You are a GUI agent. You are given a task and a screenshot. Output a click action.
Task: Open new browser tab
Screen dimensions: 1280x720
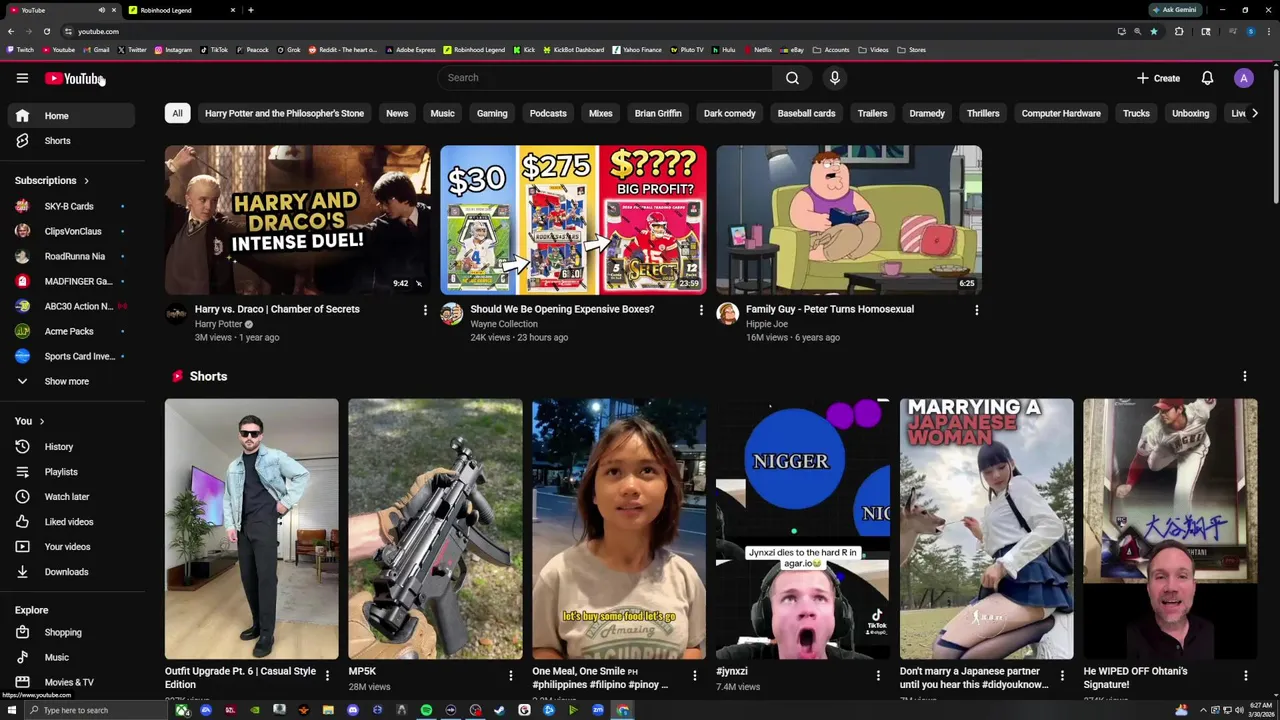251,10
